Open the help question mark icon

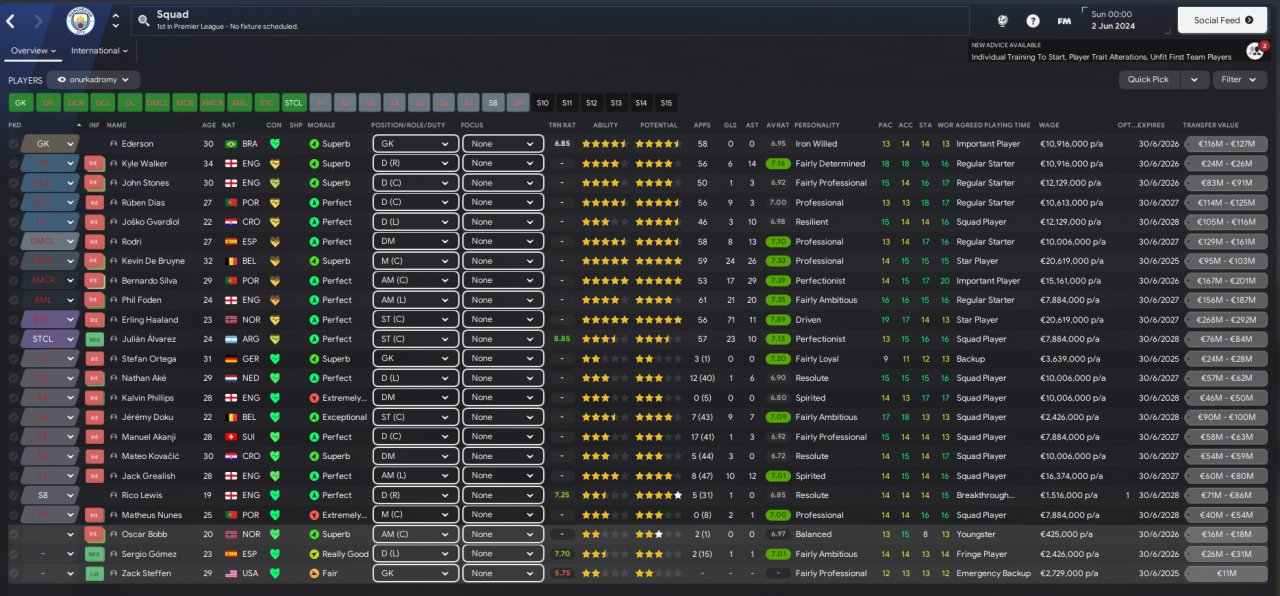(x=1033, y=20)
